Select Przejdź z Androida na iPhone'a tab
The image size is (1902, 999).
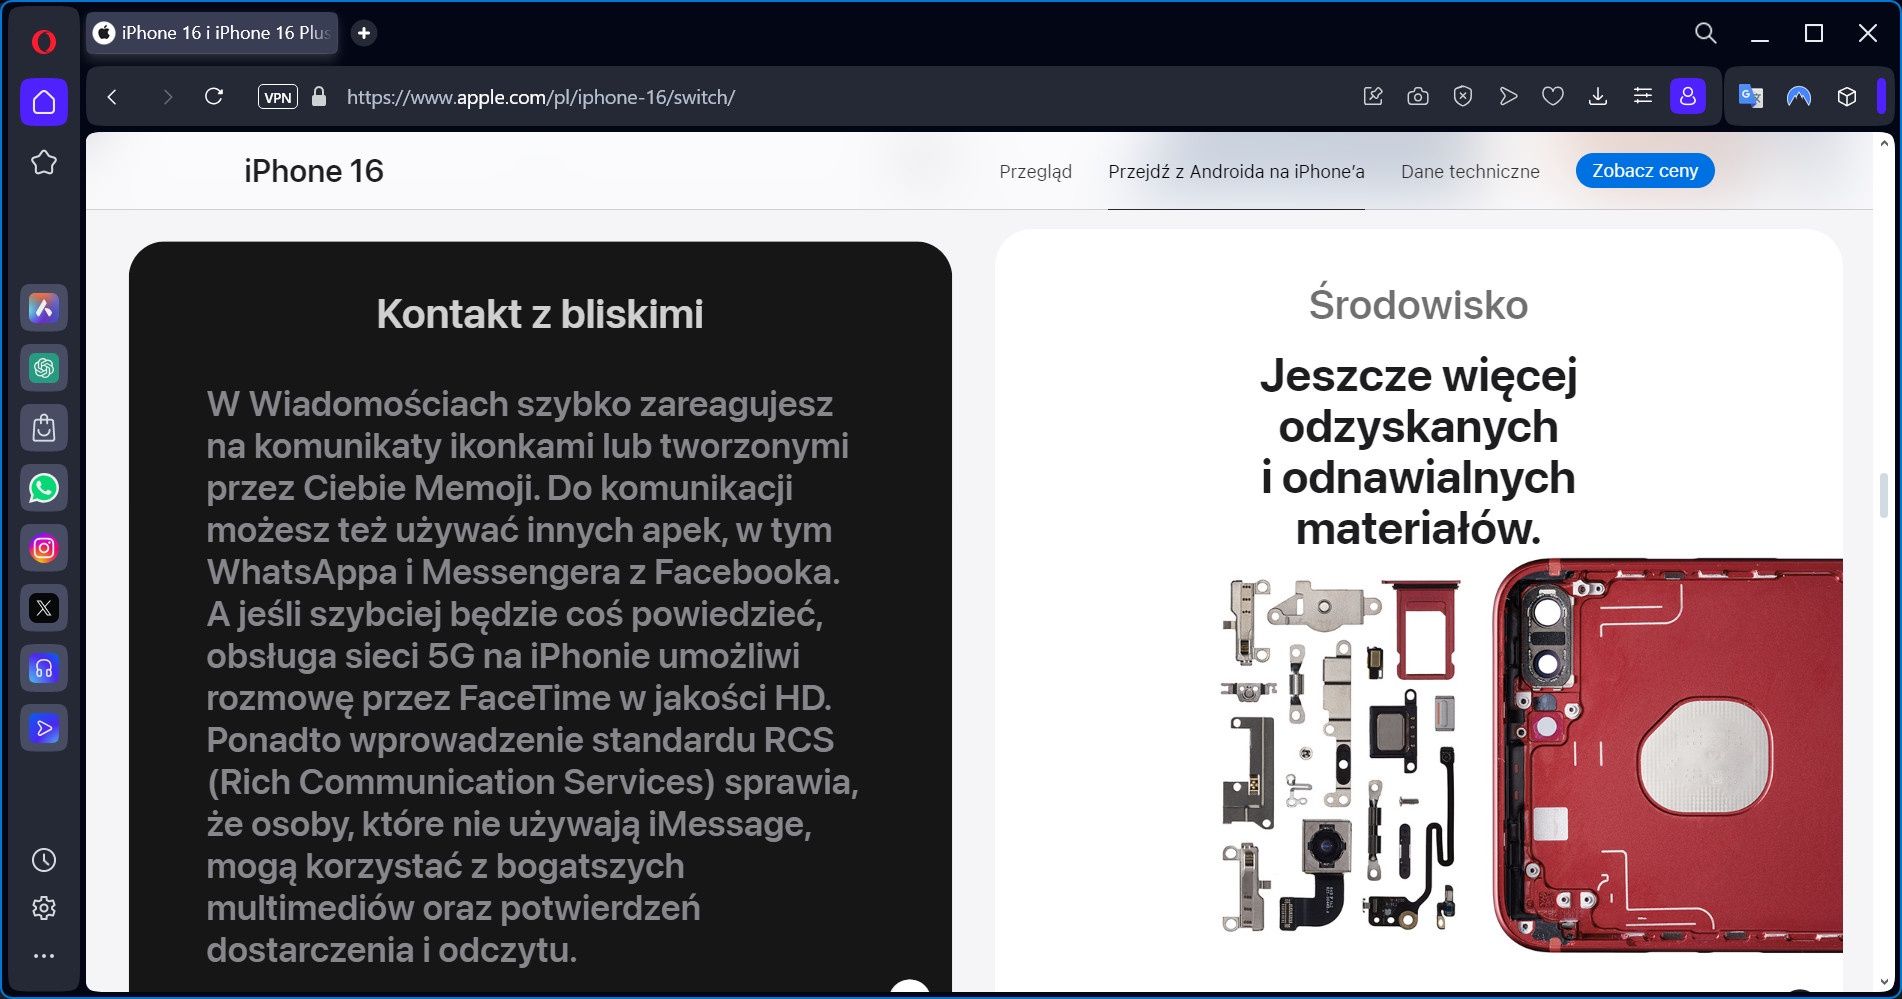(1236, 171)
